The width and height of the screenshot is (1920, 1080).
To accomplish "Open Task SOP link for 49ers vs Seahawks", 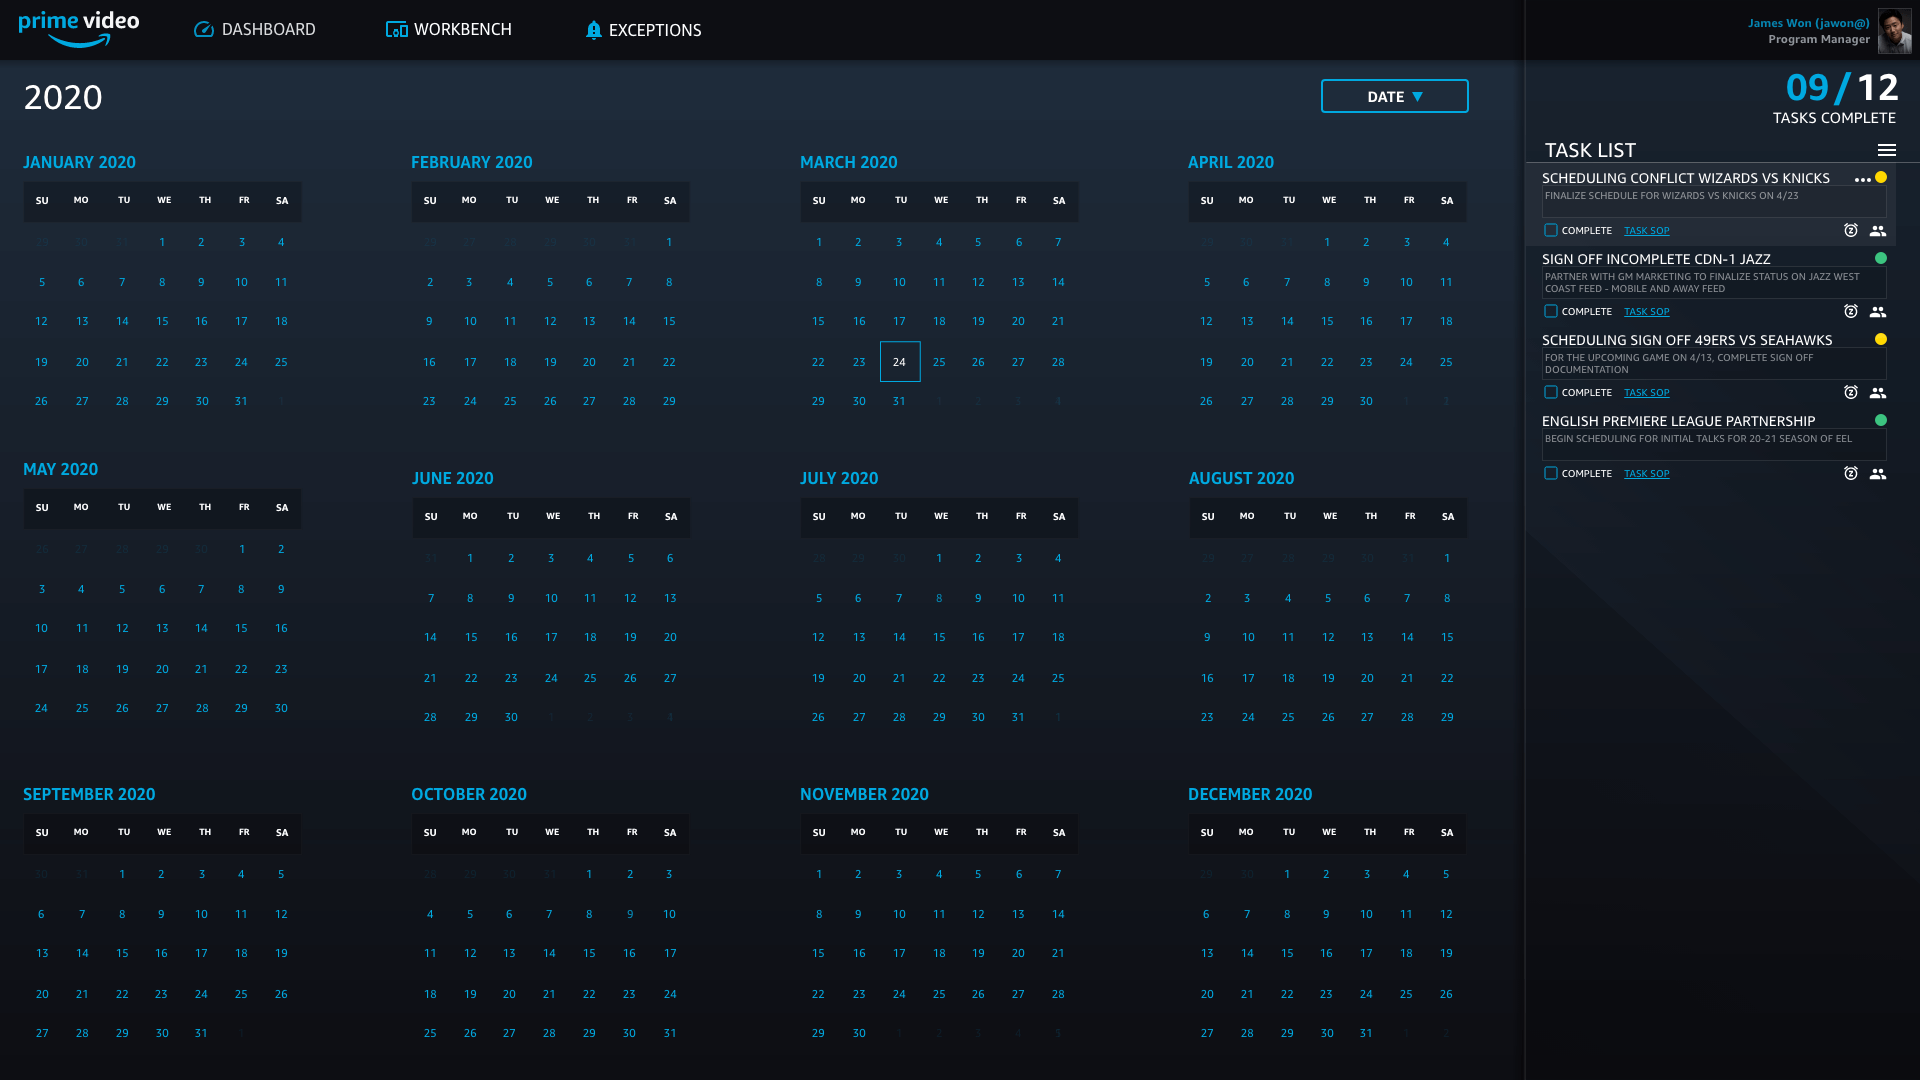I will click(x=1646, y=393).
